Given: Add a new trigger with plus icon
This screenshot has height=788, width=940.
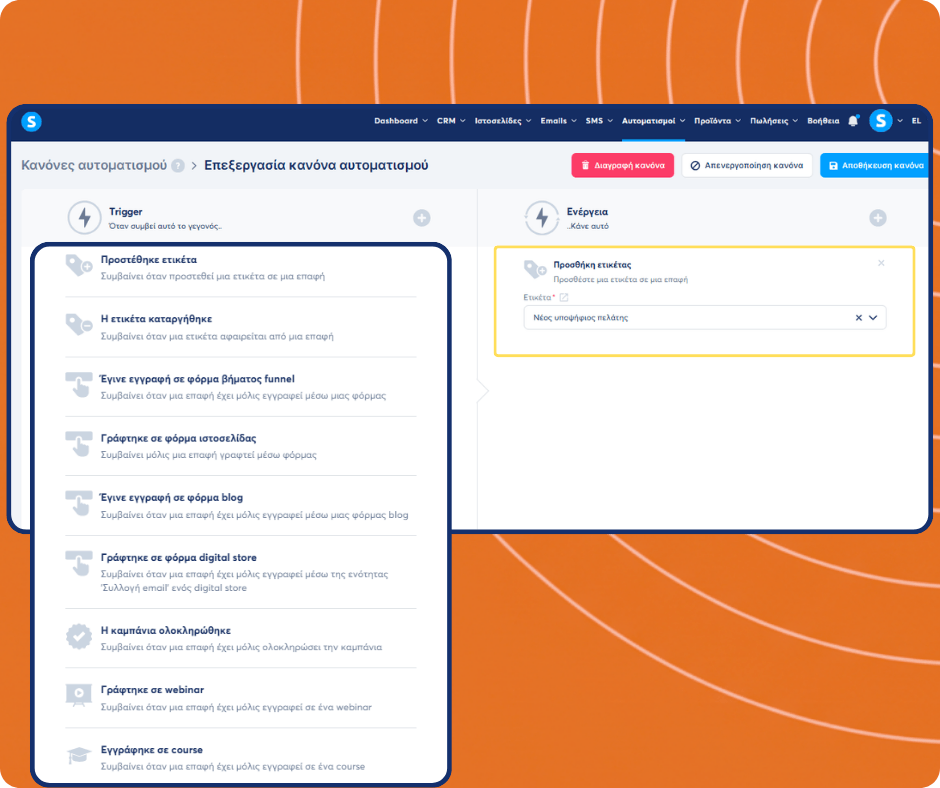Looking at the screenshot, I should coord(421,218).
